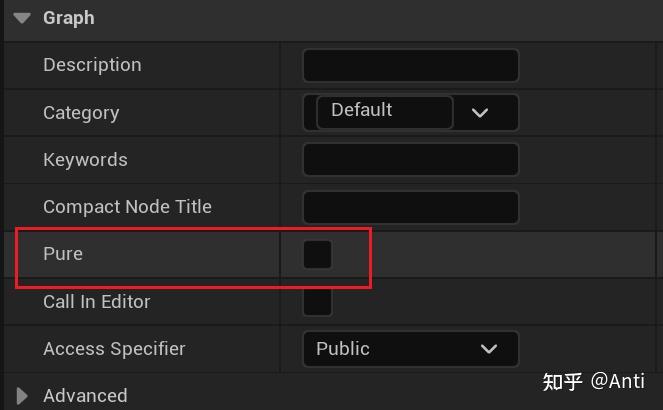Screen dimensions: 663x410
Task: Click the Compact Node Title field
Action: [x=410, y=207]
